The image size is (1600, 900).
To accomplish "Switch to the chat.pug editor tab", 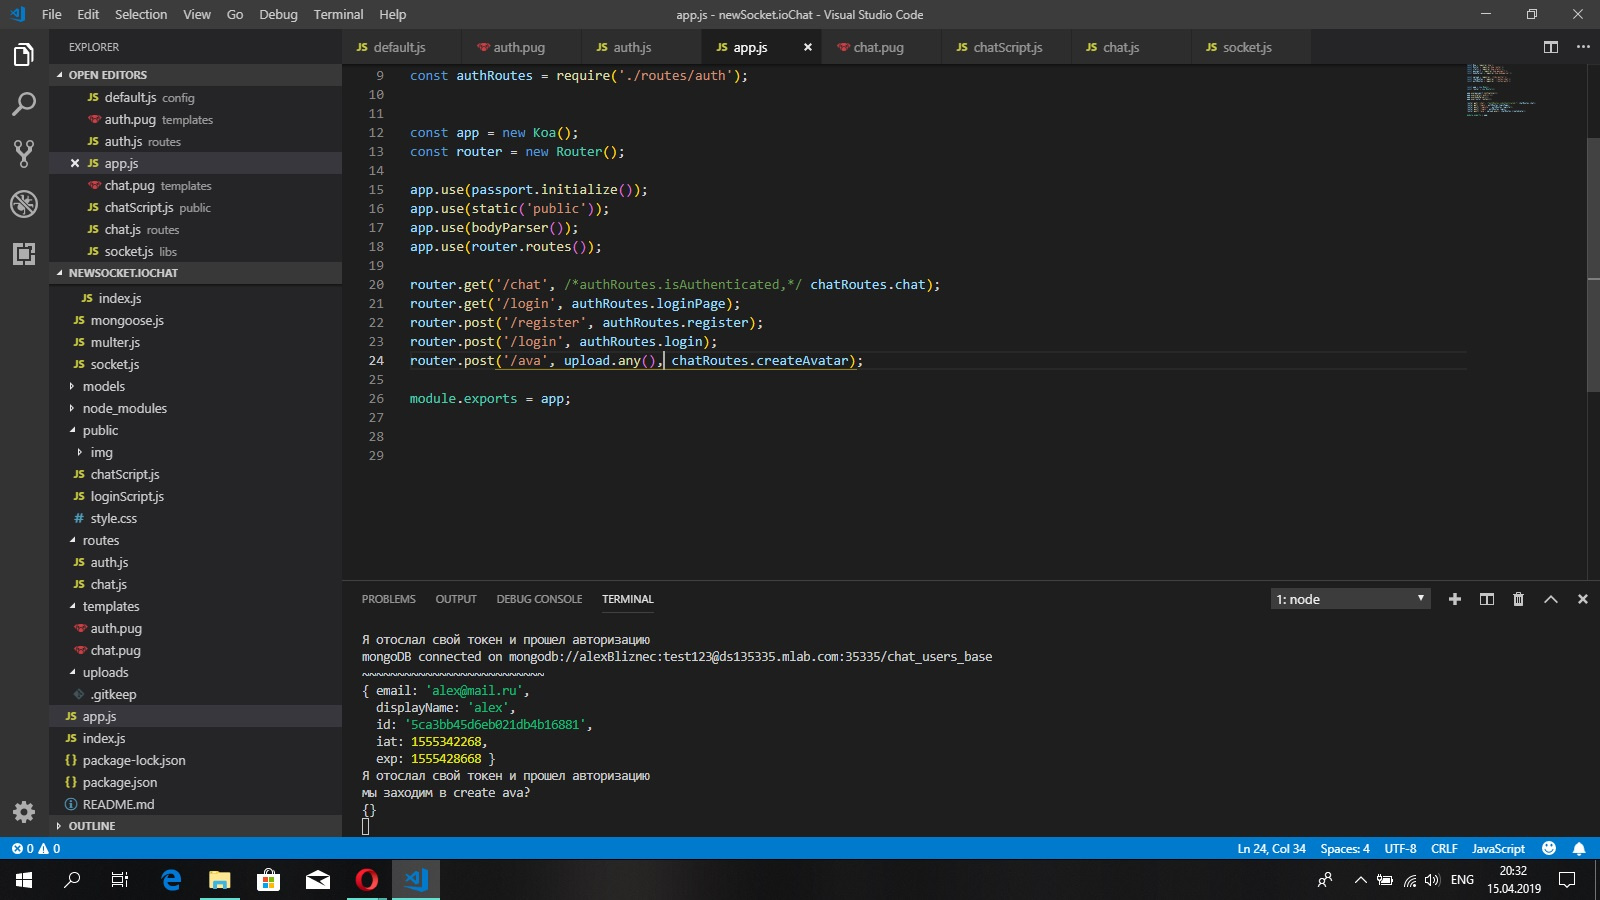I will [880, 47].
